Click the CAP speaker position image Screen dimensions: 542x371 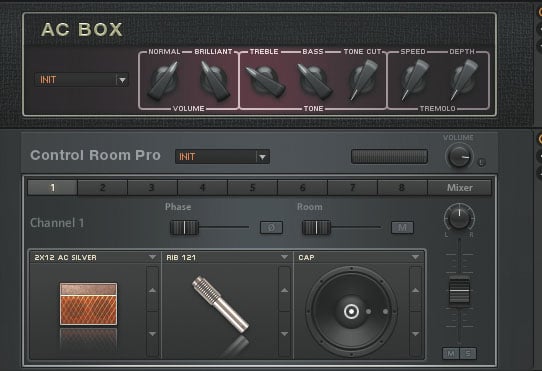coord(351,312)
